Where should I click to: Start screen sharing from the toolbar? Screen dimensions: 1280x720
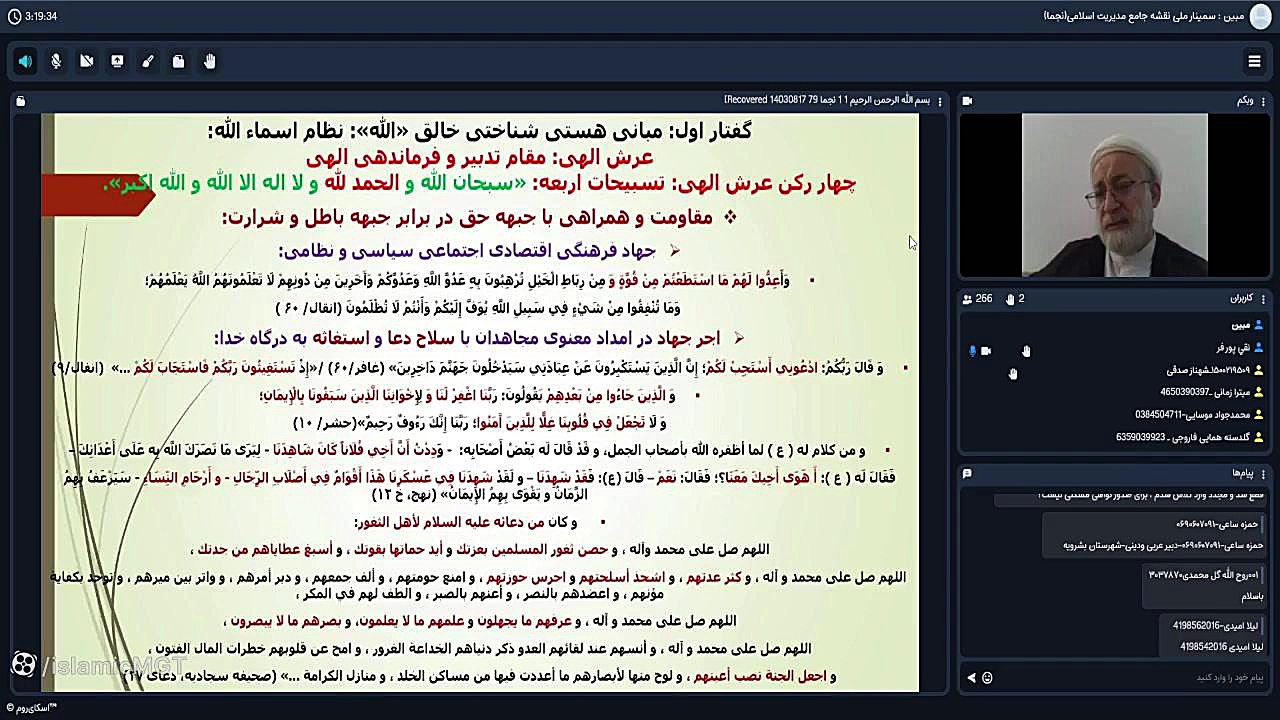click(x=117, y=61)
